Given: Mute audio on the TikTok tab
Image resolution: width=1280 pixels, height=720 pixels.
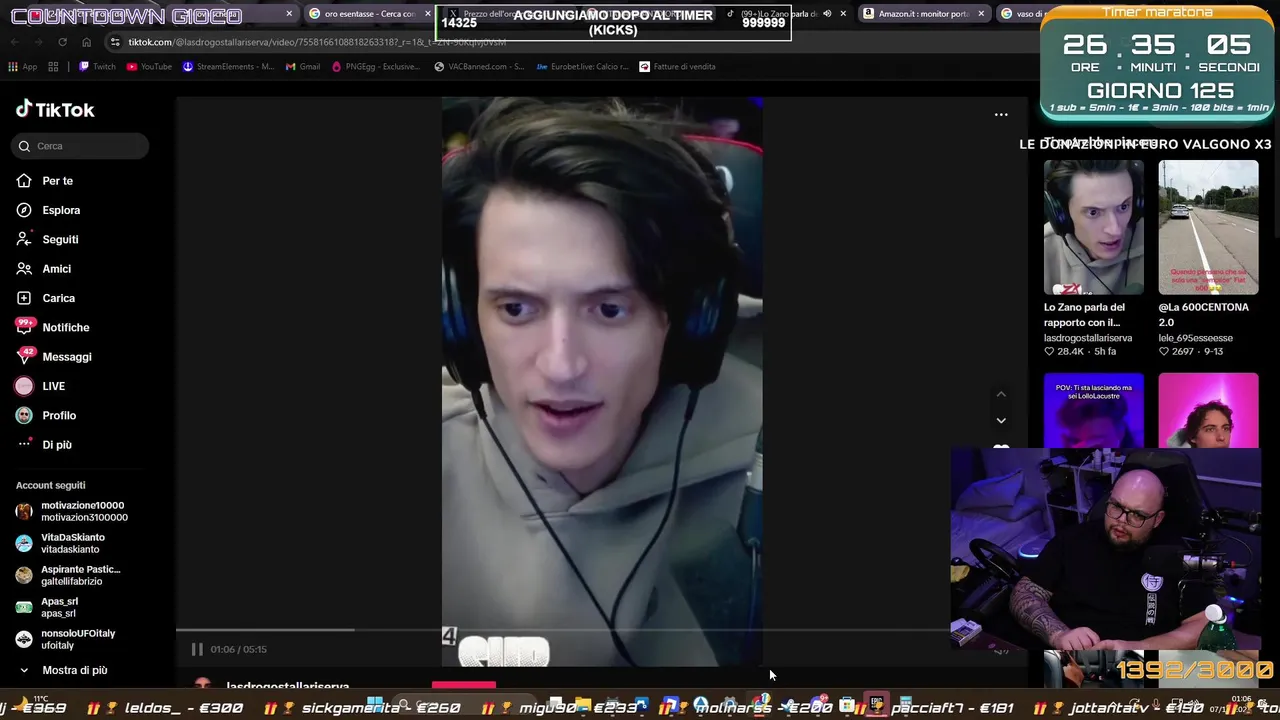Looking at the screenshot, I should (x=827, y=14).
